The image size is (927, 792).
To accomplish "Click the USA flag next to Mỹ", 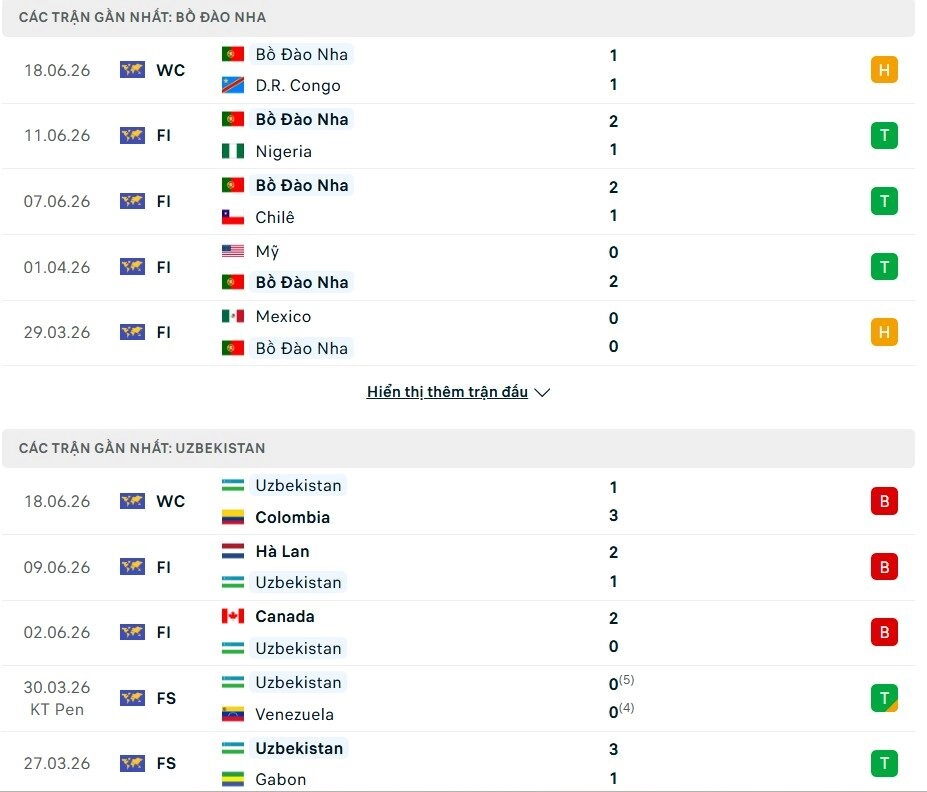I will (232, 251).
